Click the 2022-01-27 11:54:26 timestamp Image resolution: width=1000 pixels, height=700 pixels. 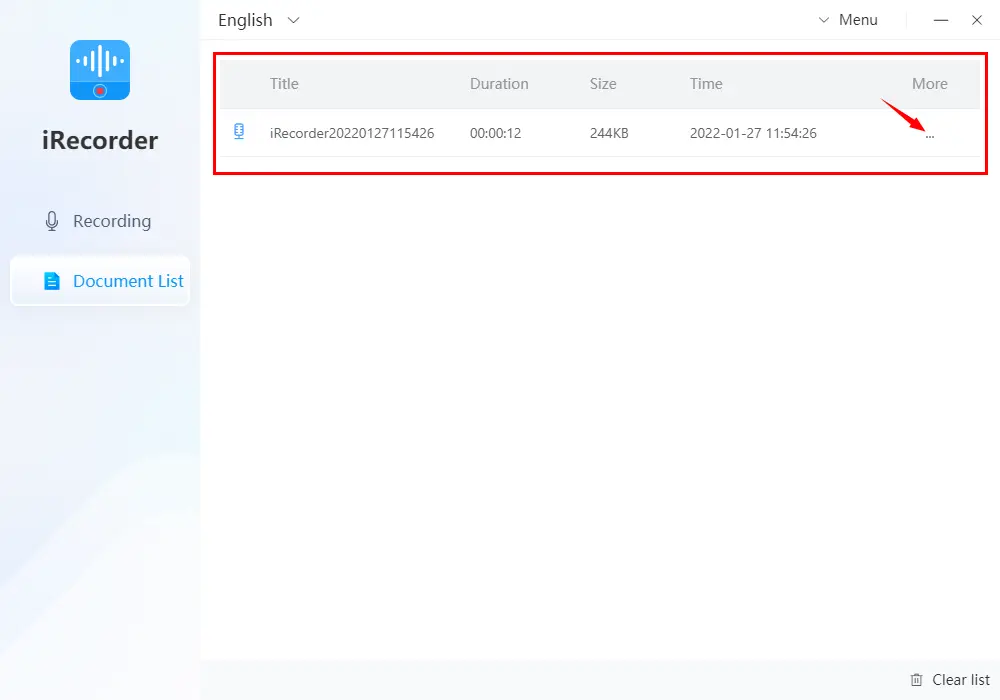pos(753,133)
